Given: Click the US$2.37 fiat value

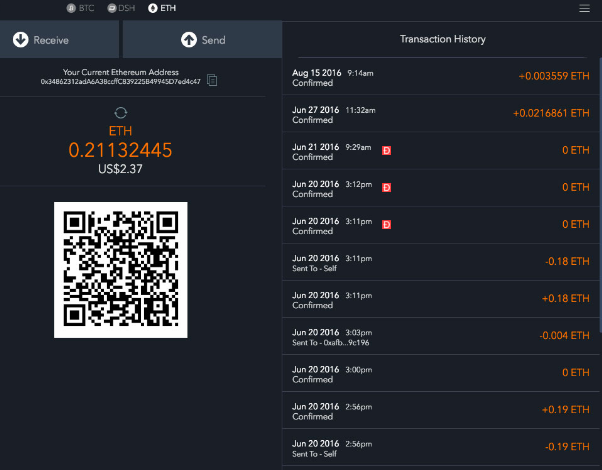Looking at the screenshot, I should tap(120, 169).
